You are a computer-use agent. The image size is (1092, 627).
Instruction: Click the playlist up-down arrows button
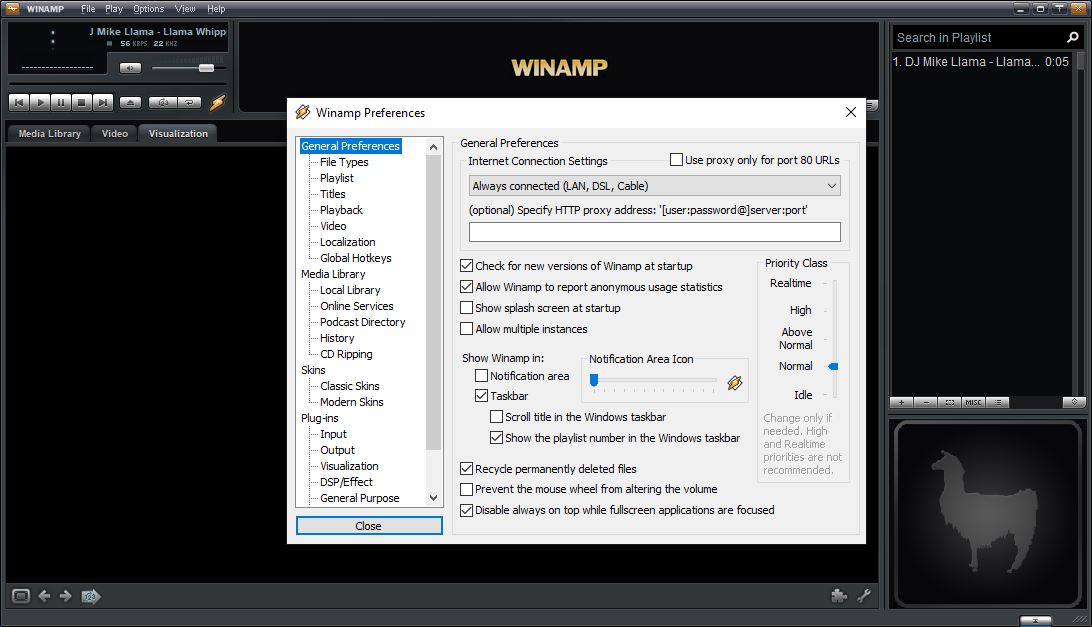pos(1074,402)
